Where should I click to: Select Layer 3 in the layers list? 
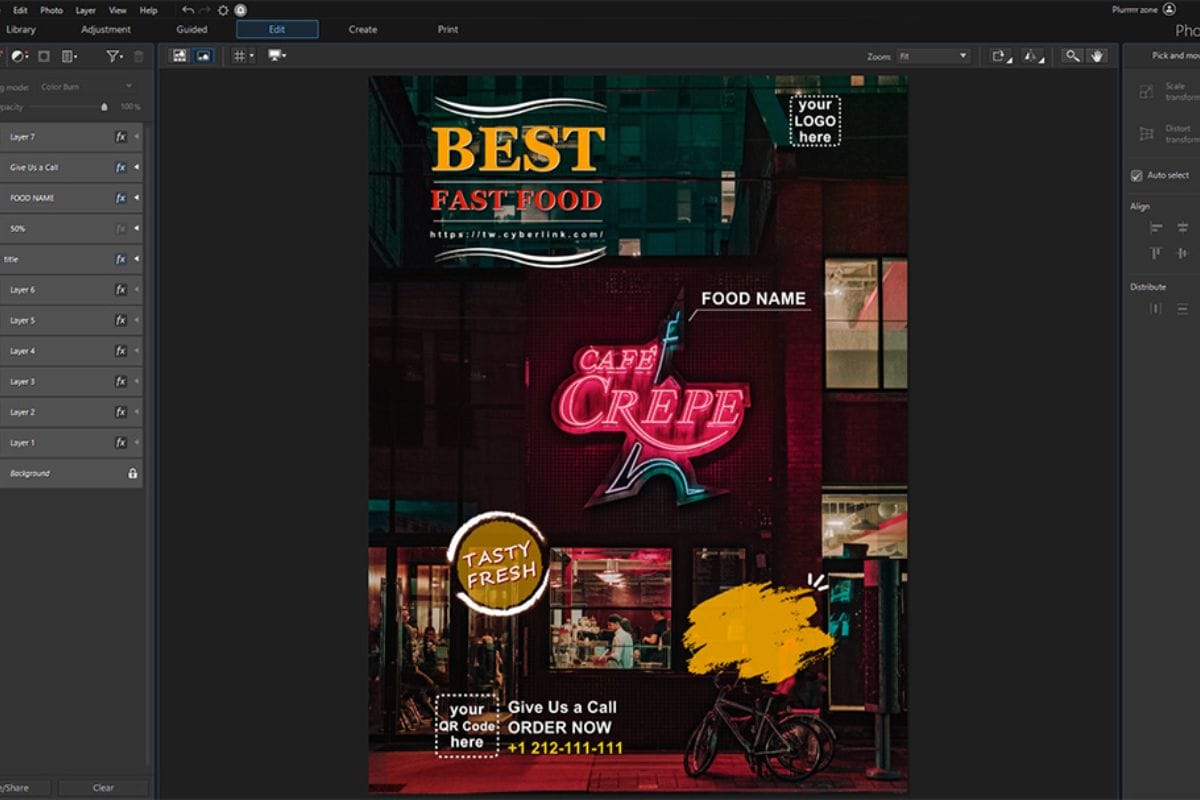pyautogui.click(x=60, y=381)
